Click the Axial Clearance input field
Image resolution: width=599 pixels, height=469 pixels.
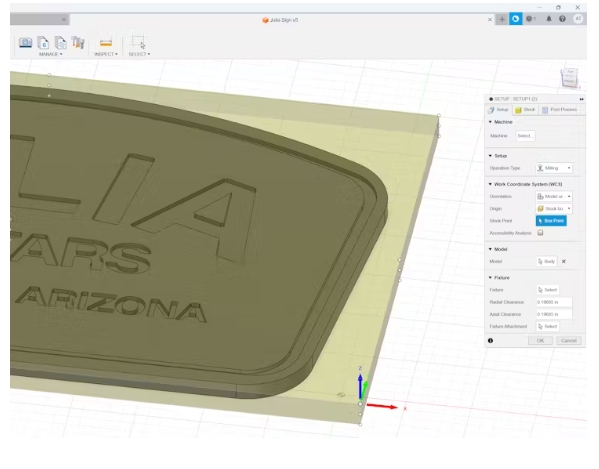[x=554, y=314]
